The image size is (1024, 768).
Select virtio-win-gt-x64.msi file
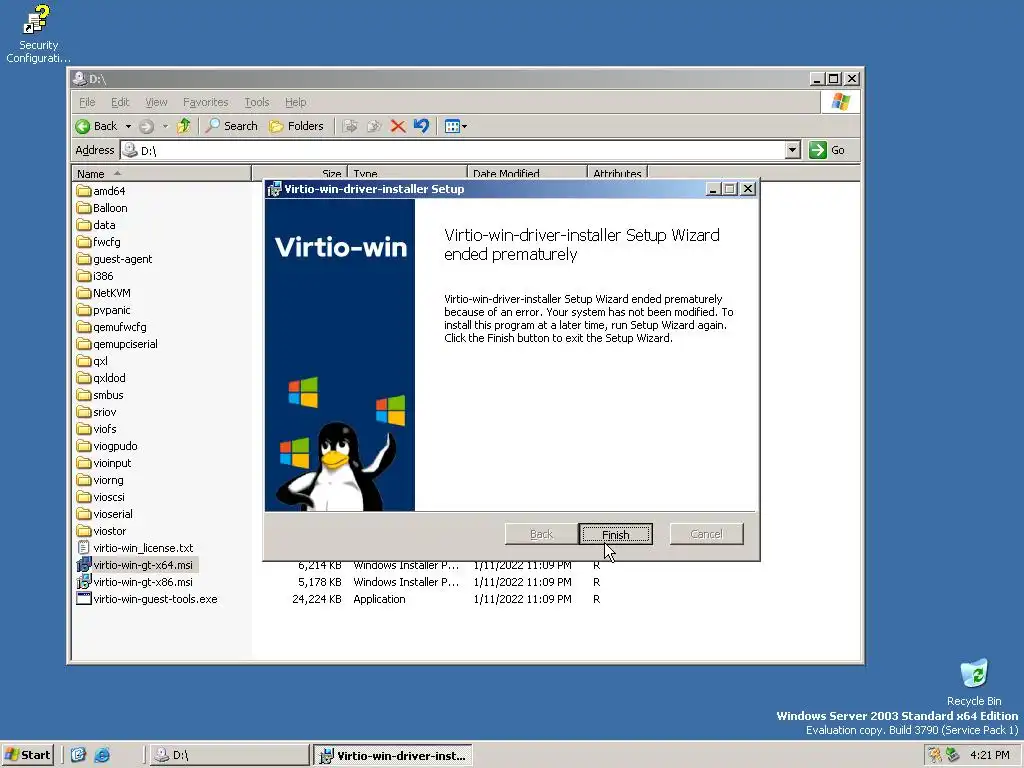pos(135,564)
